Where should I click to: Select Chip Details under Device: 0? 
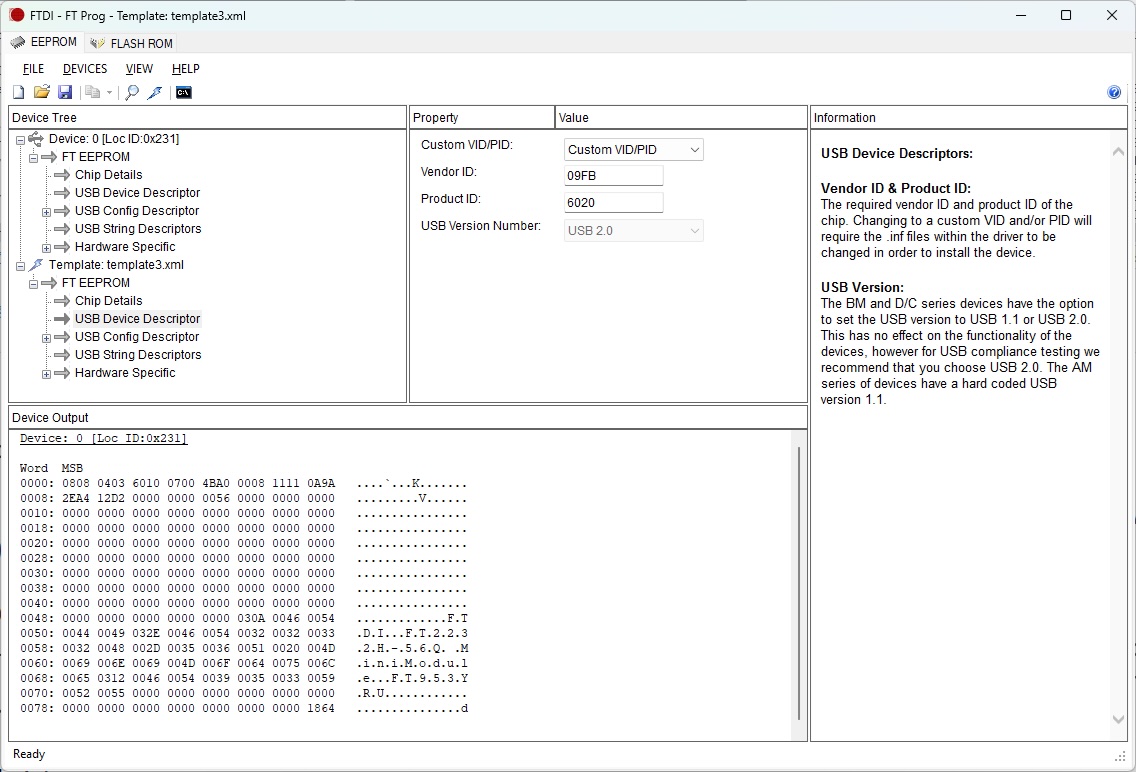point(108,175)
